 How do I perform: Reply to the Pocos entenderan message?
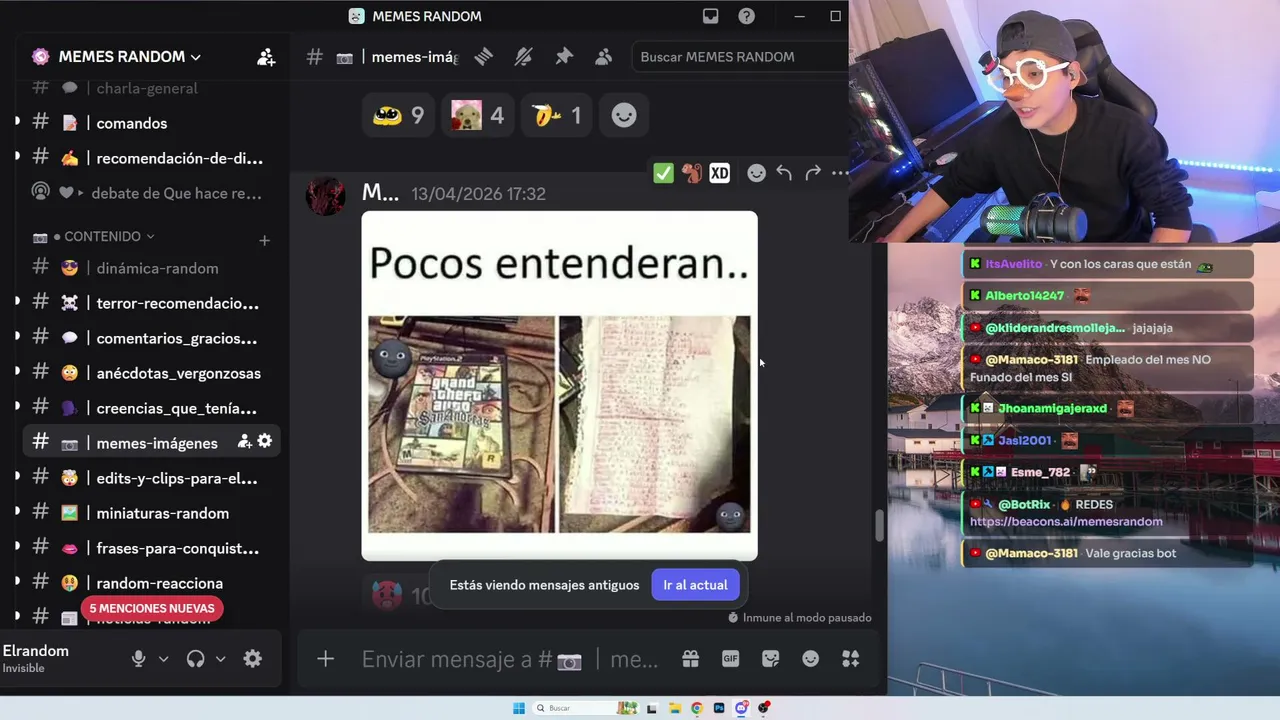[x=784, y=173]
